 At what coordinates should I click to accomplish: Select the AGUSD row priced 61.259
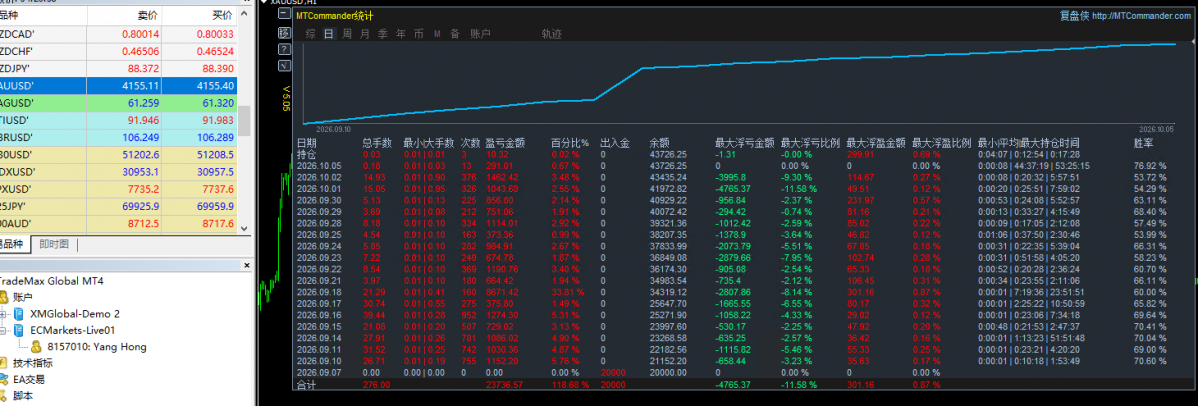click(x=118, y=102)
